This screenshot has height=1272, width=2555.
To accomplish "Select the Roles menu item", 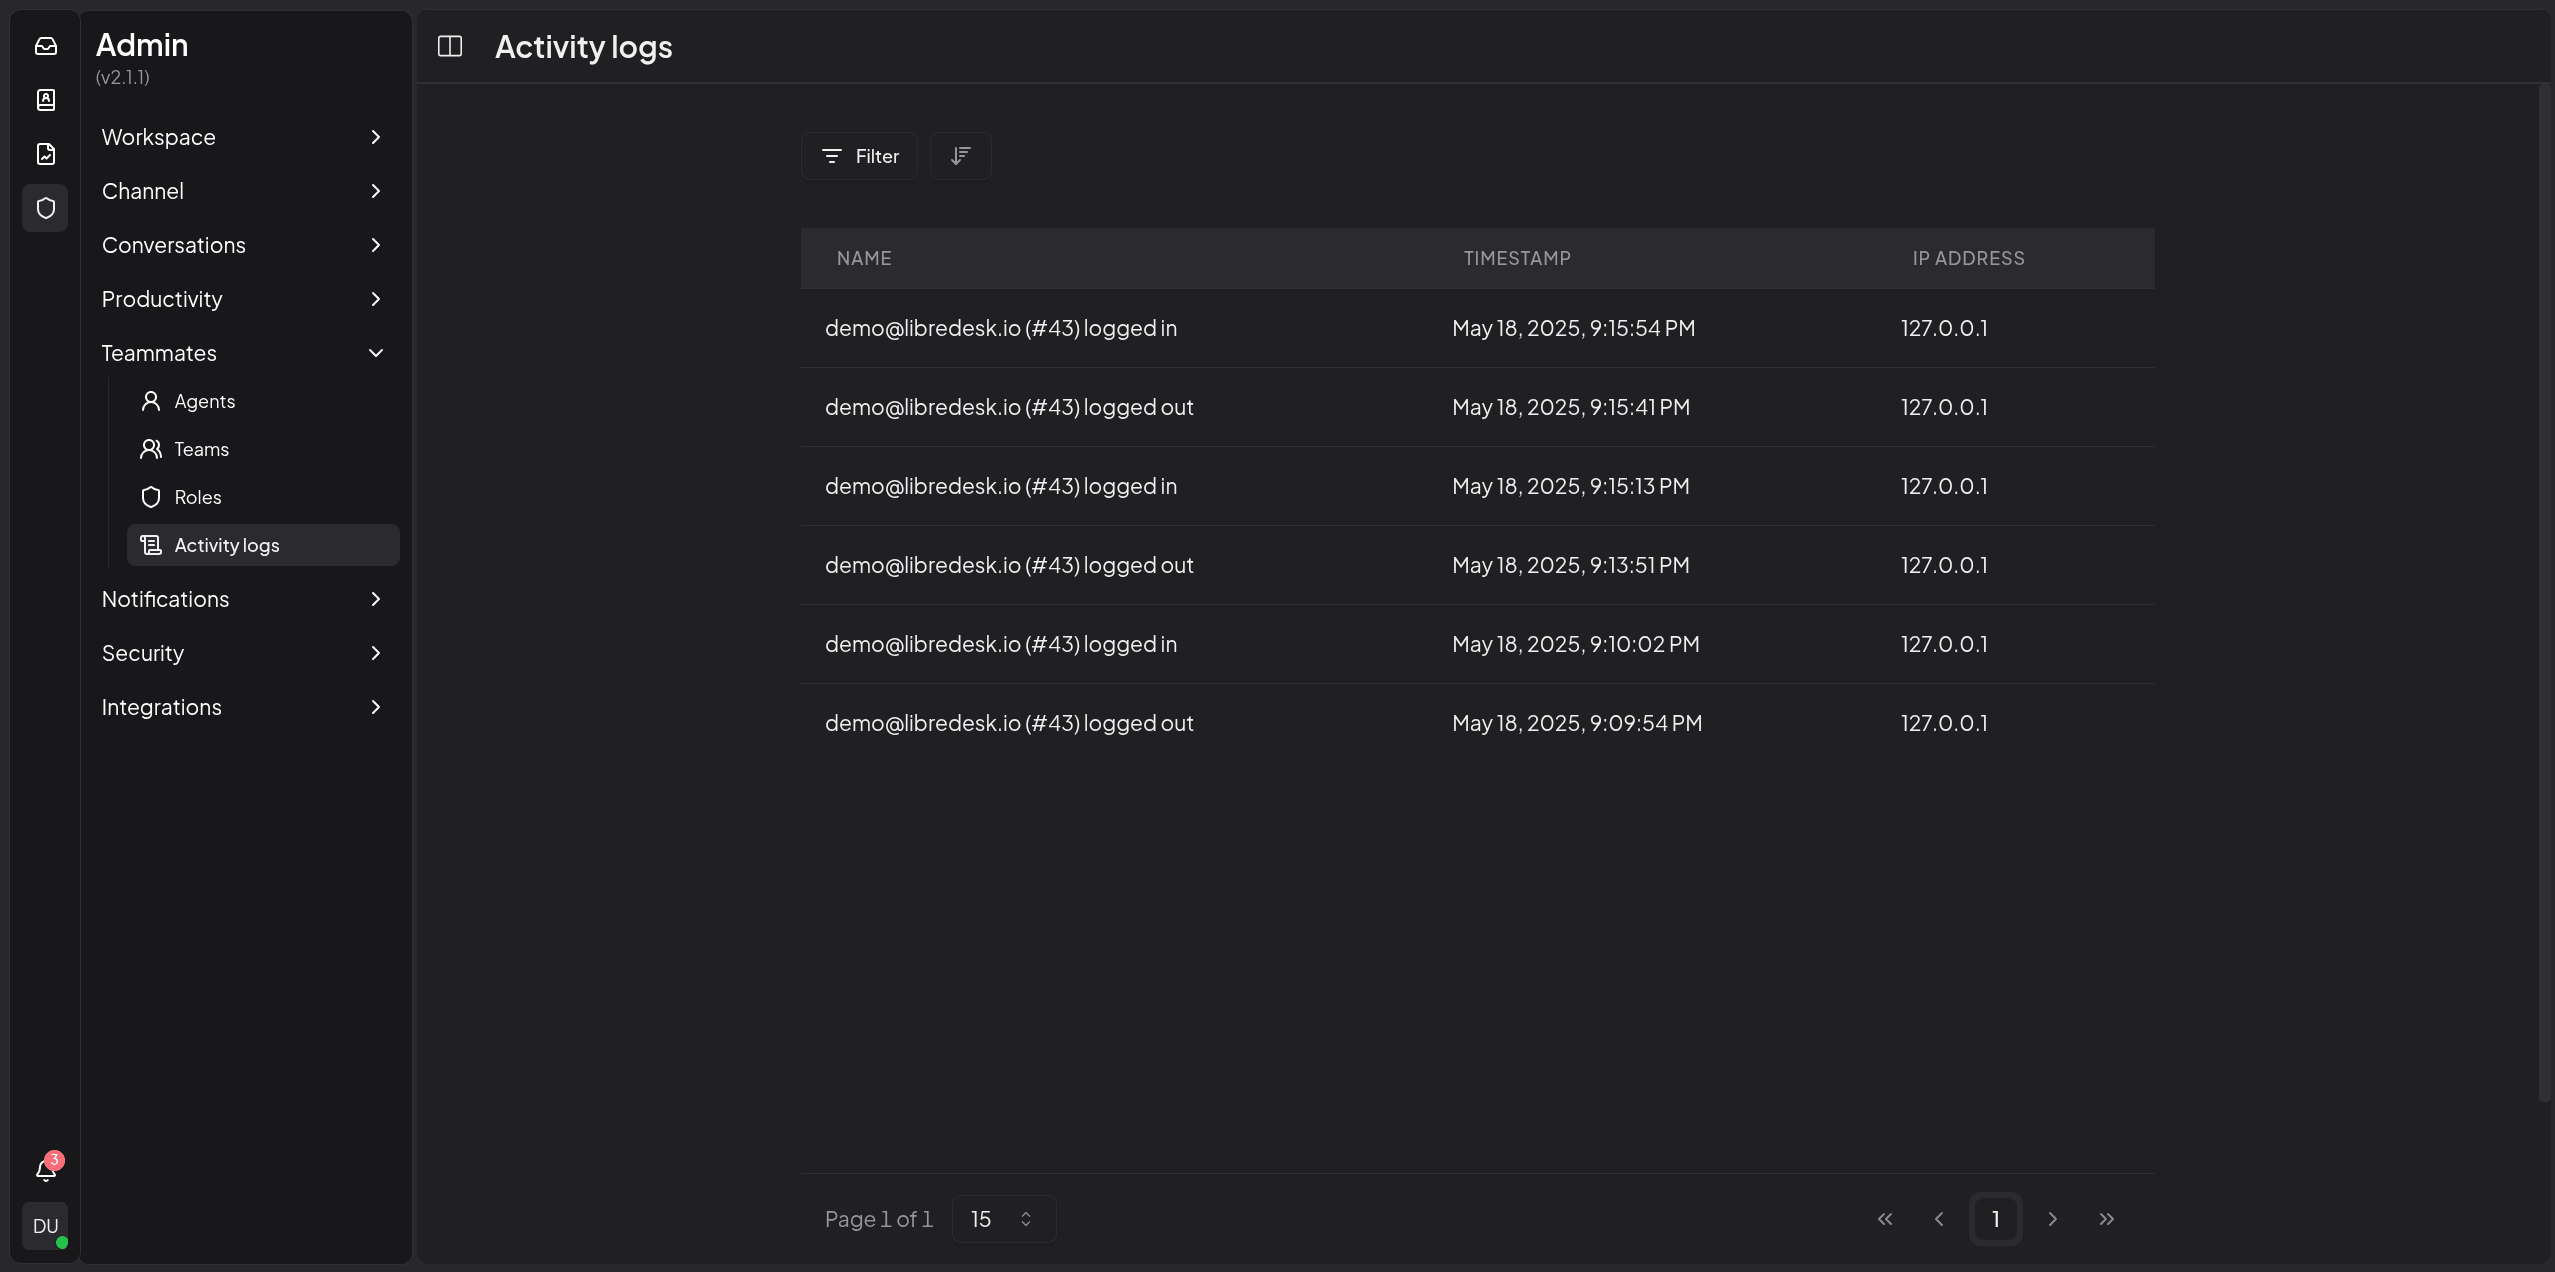I will (x=198, y=497).
